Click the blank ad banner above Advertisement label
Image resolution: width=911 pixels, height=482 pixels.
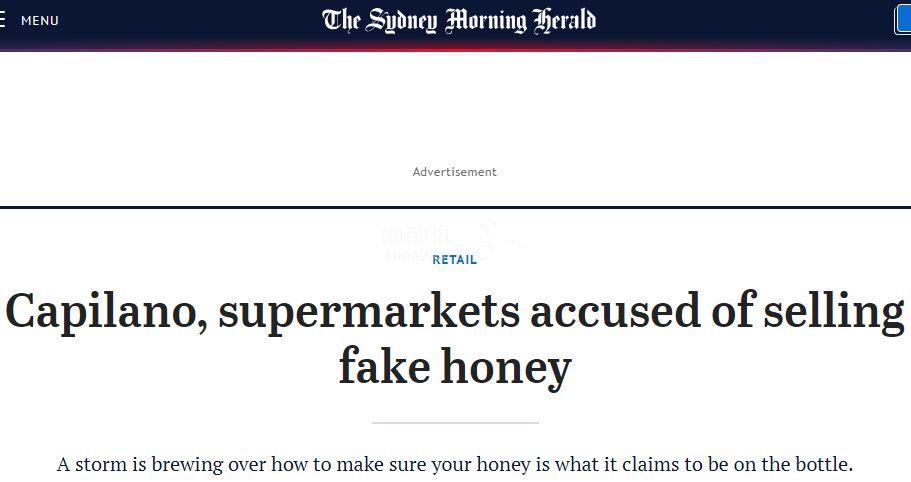(455, 108)
